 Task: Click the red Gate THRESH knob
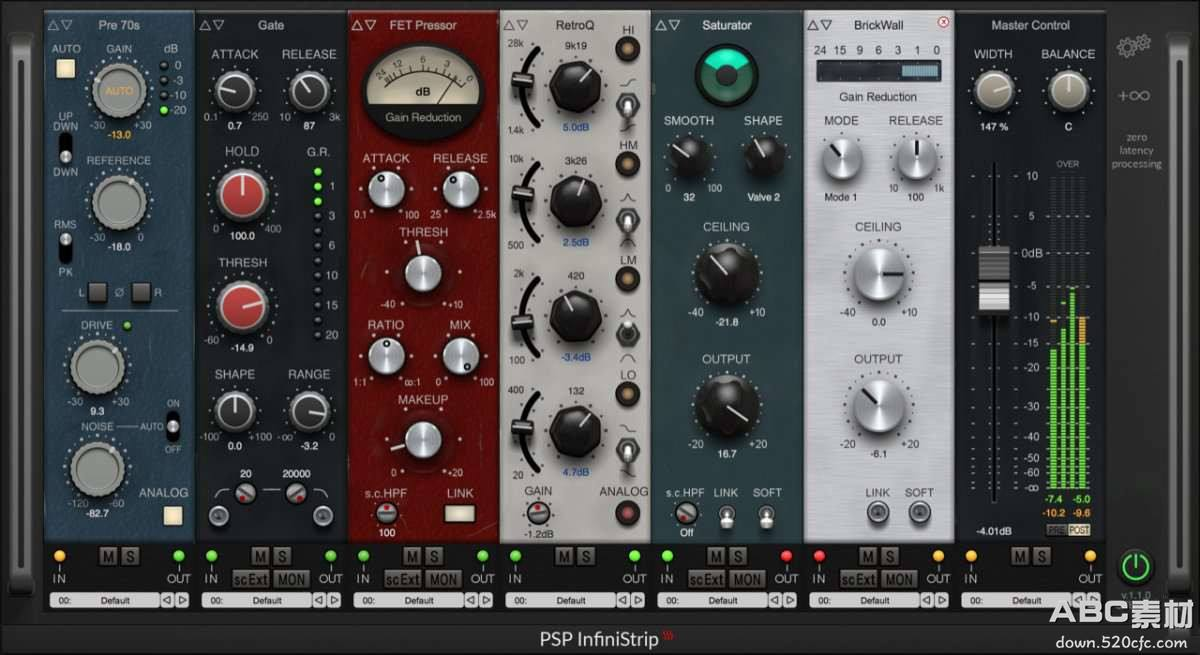(242, 307)
